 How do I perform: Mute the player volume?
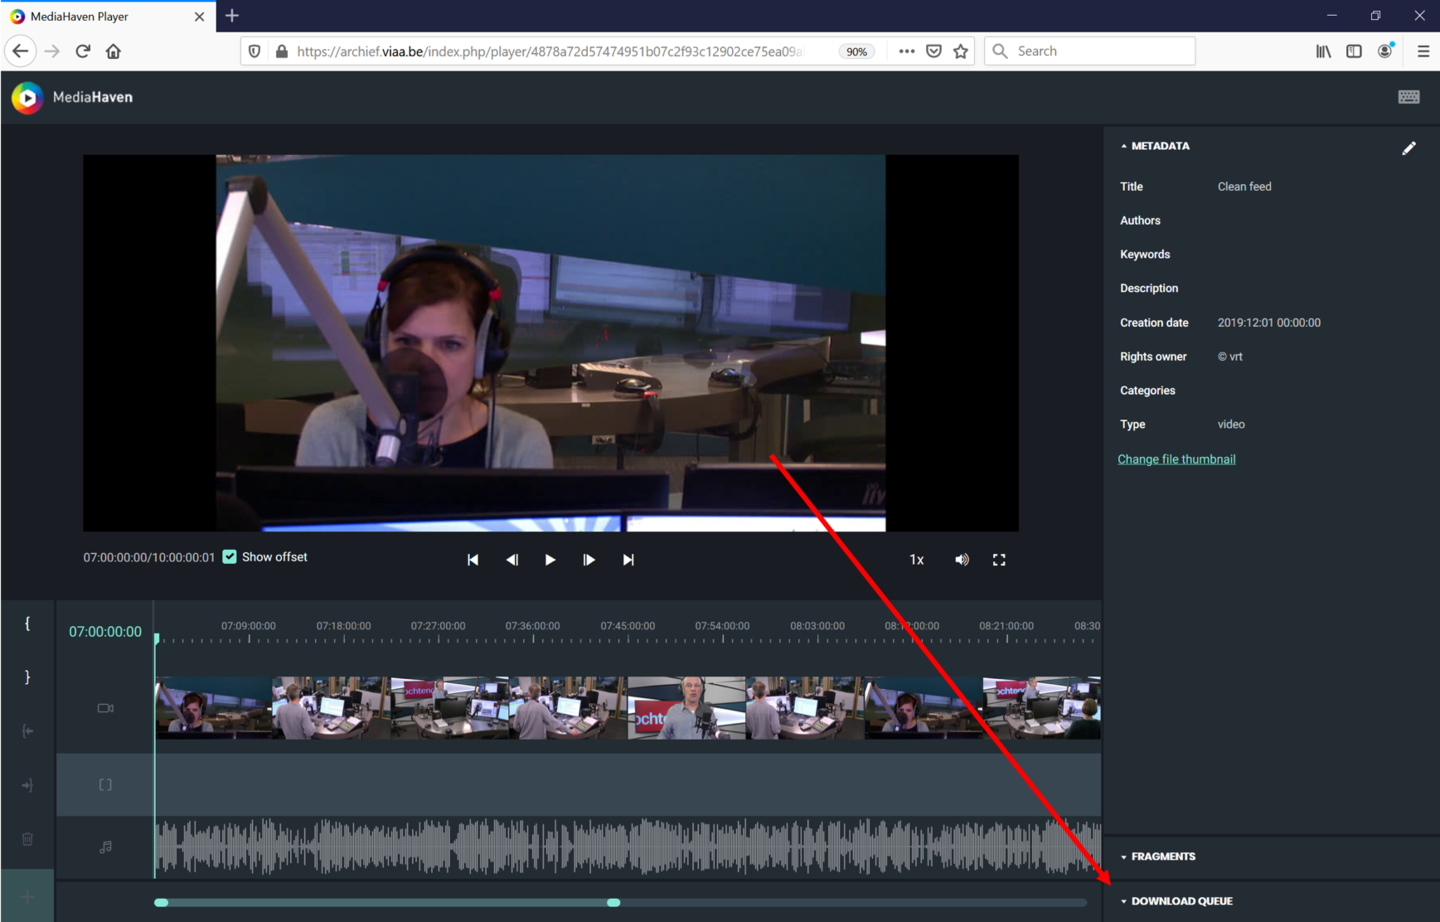point(961,560)
